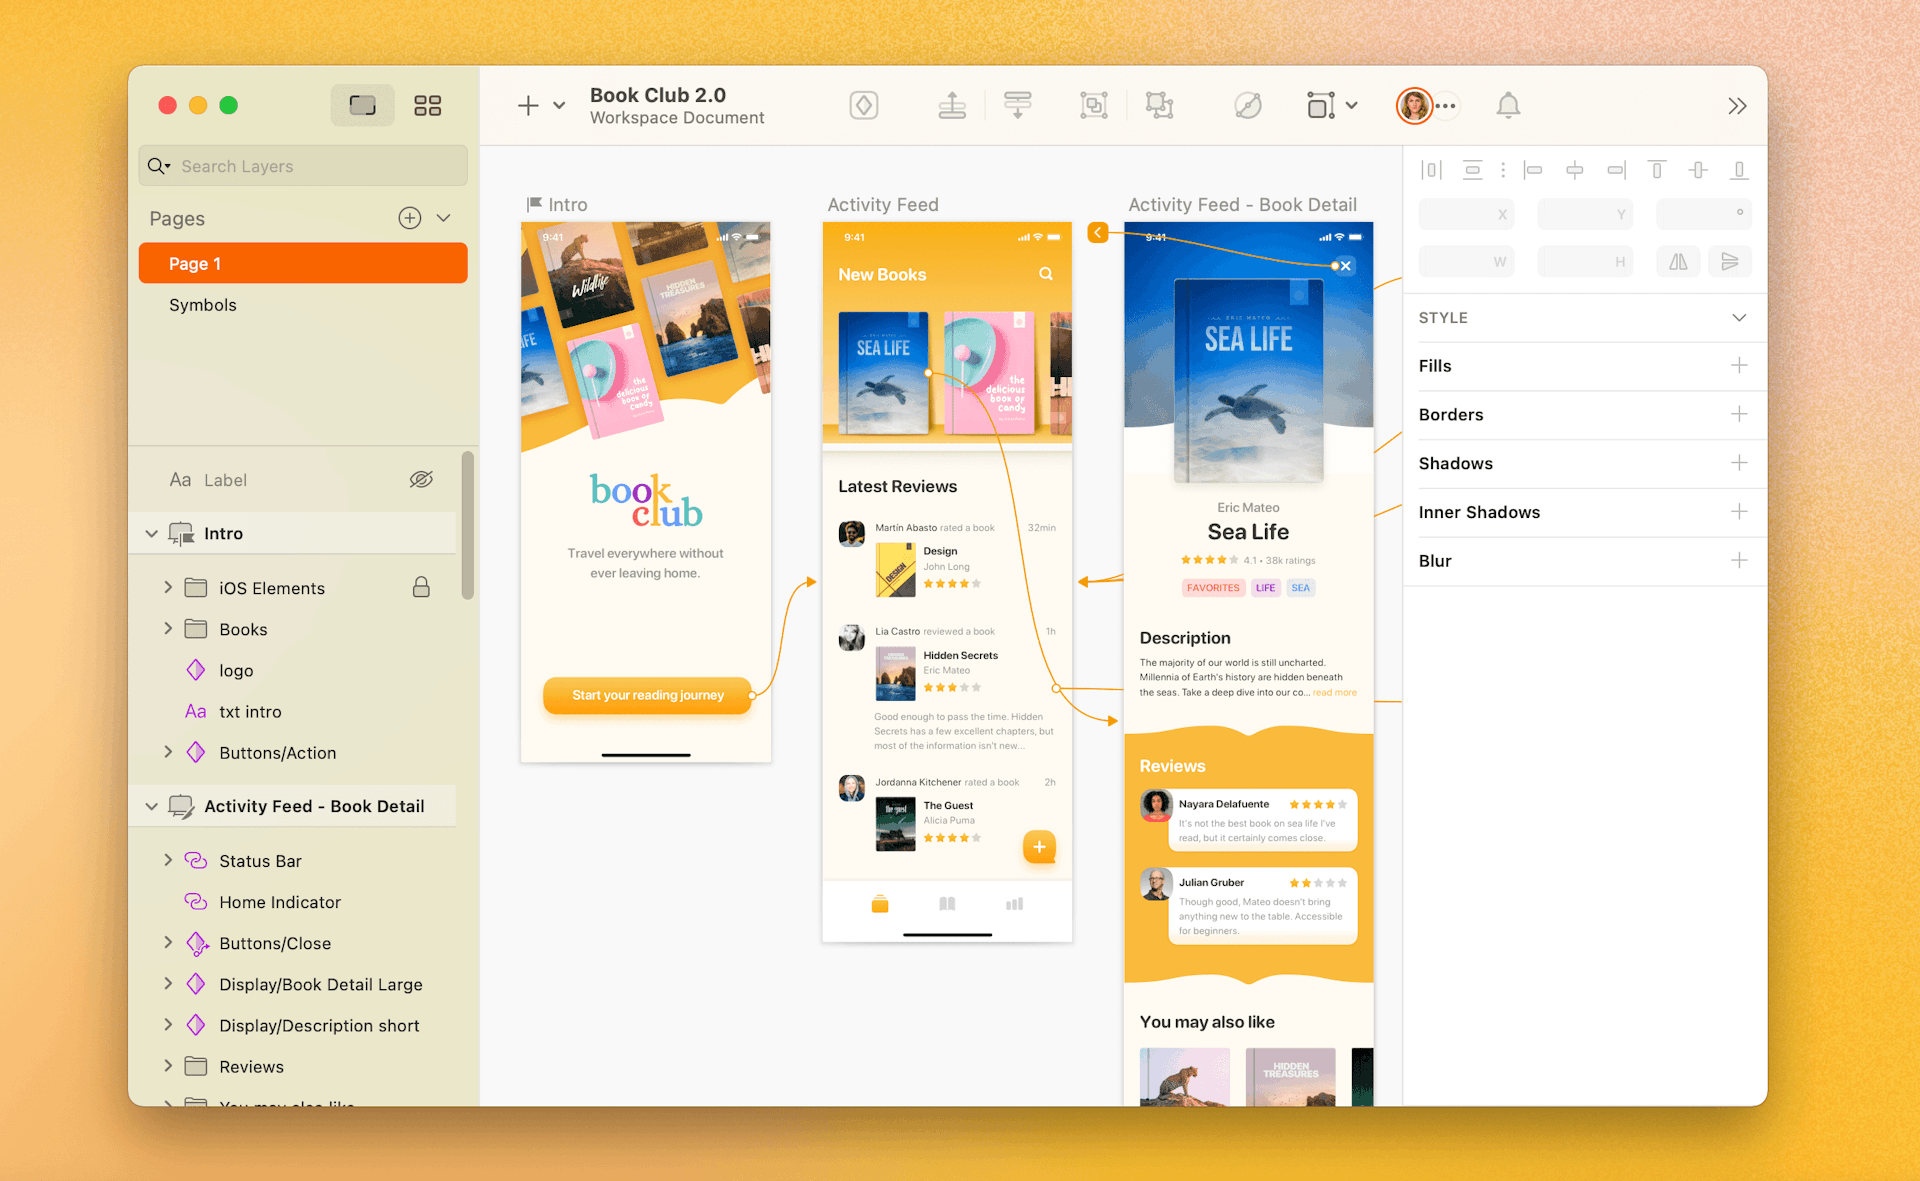This screenshot has width=1920, height=1181.
Task: Click the Start your reading journey button
Action: pyautogui.click(x=646, y=694)
